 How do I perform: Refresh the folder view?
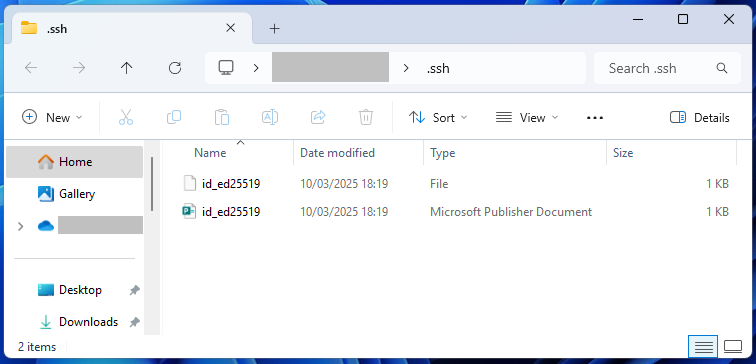(x=175, y=68)
